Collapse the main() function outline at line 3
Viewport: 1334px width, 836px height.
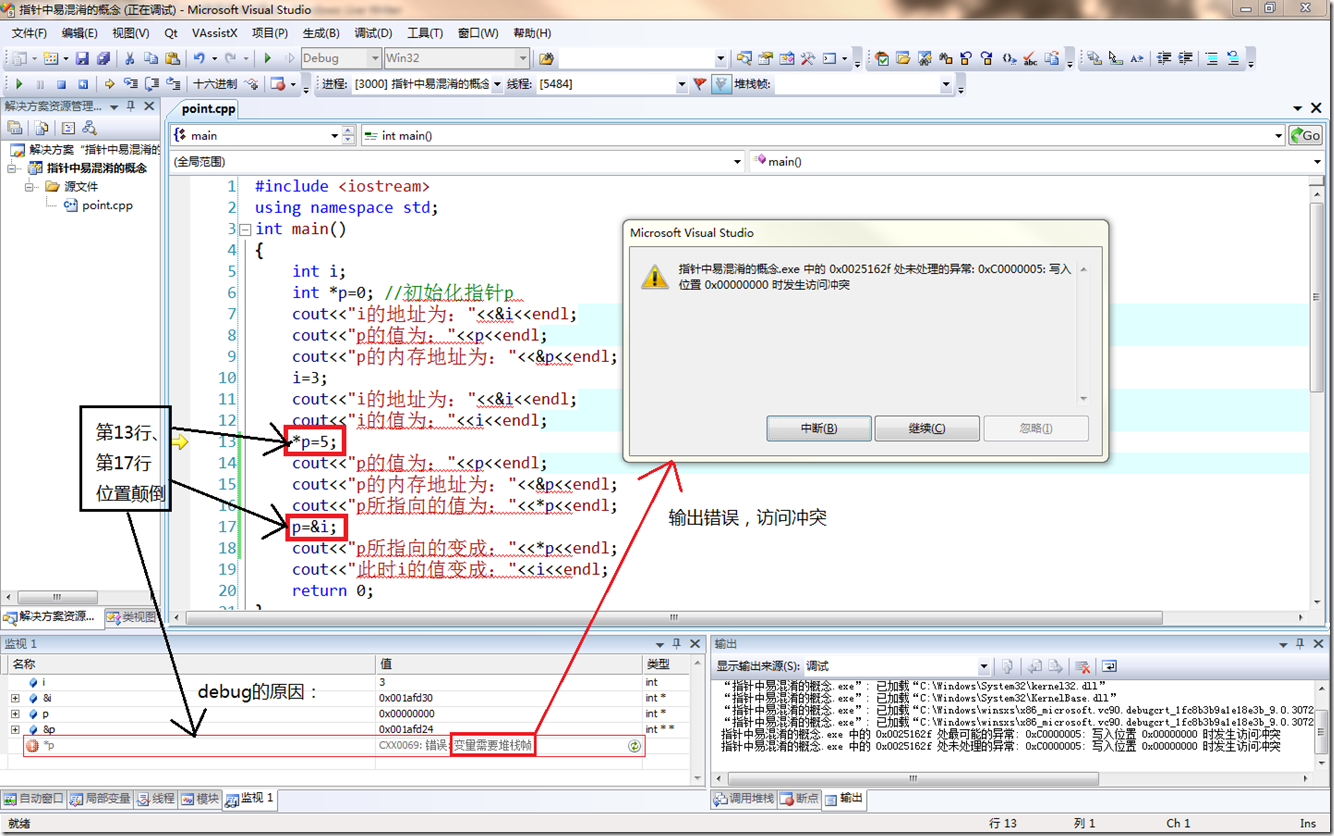coord(245,230)
